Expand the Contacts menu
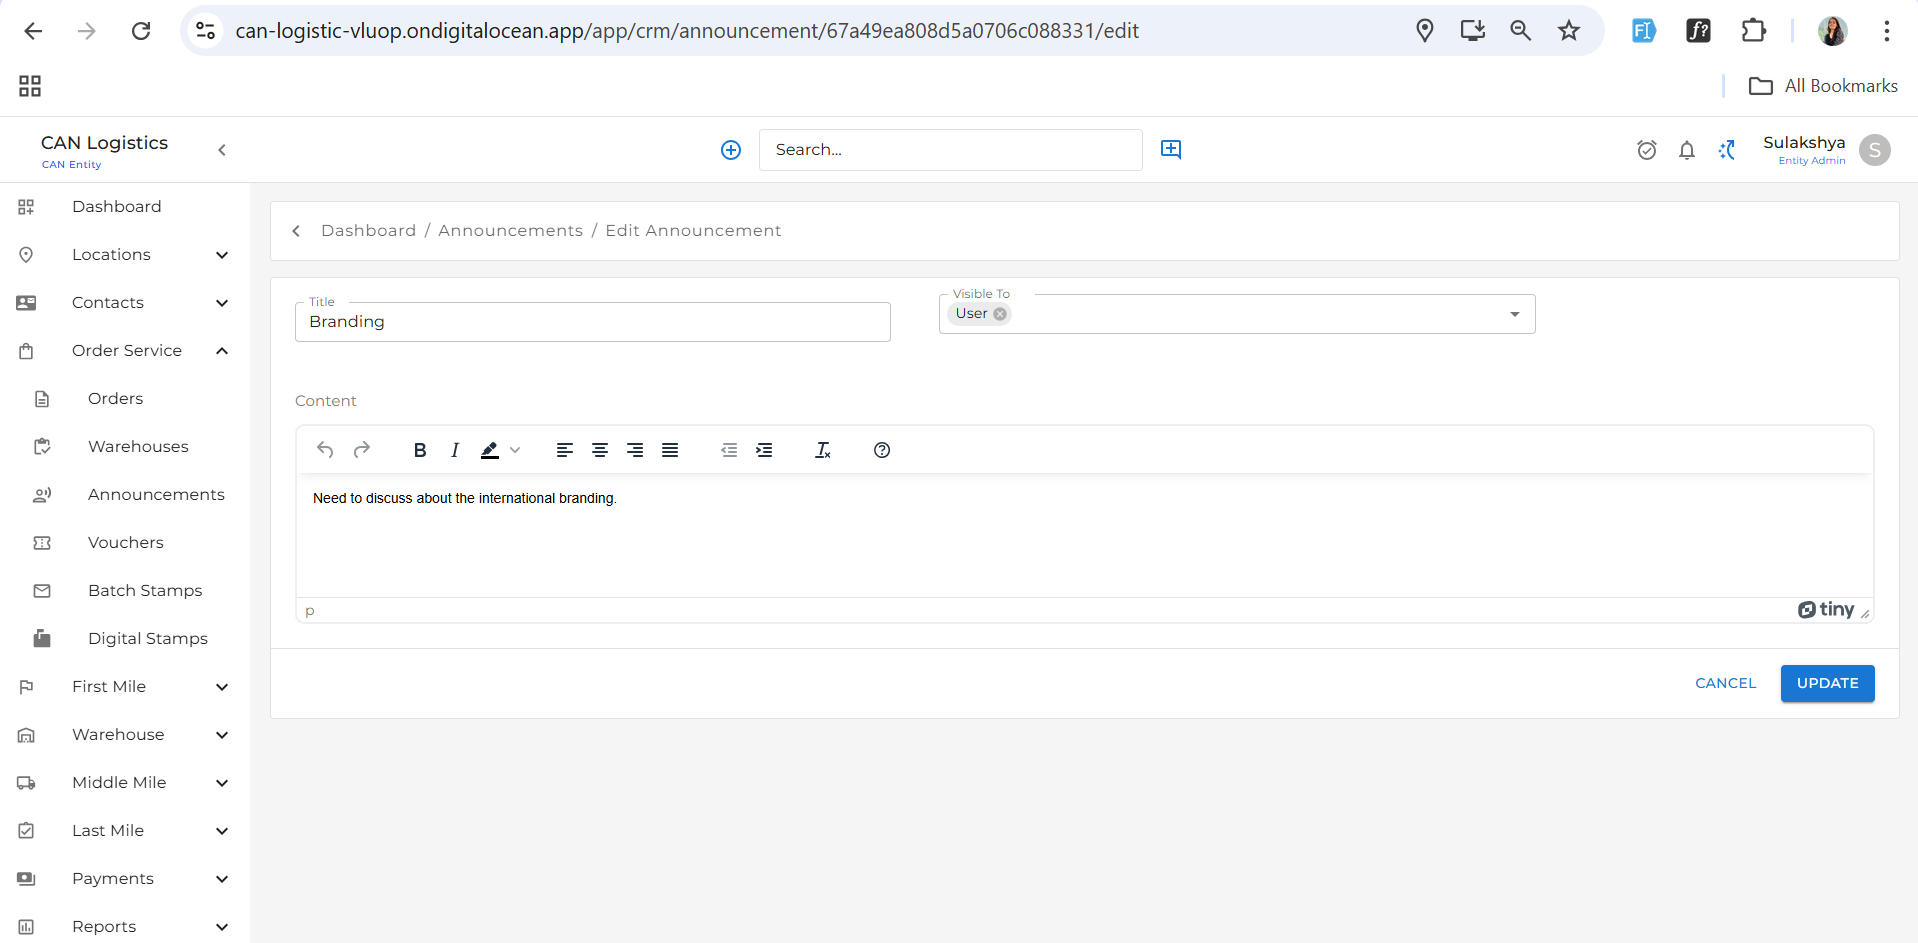This screenshot has width=1918, height=943. point(125,303)
